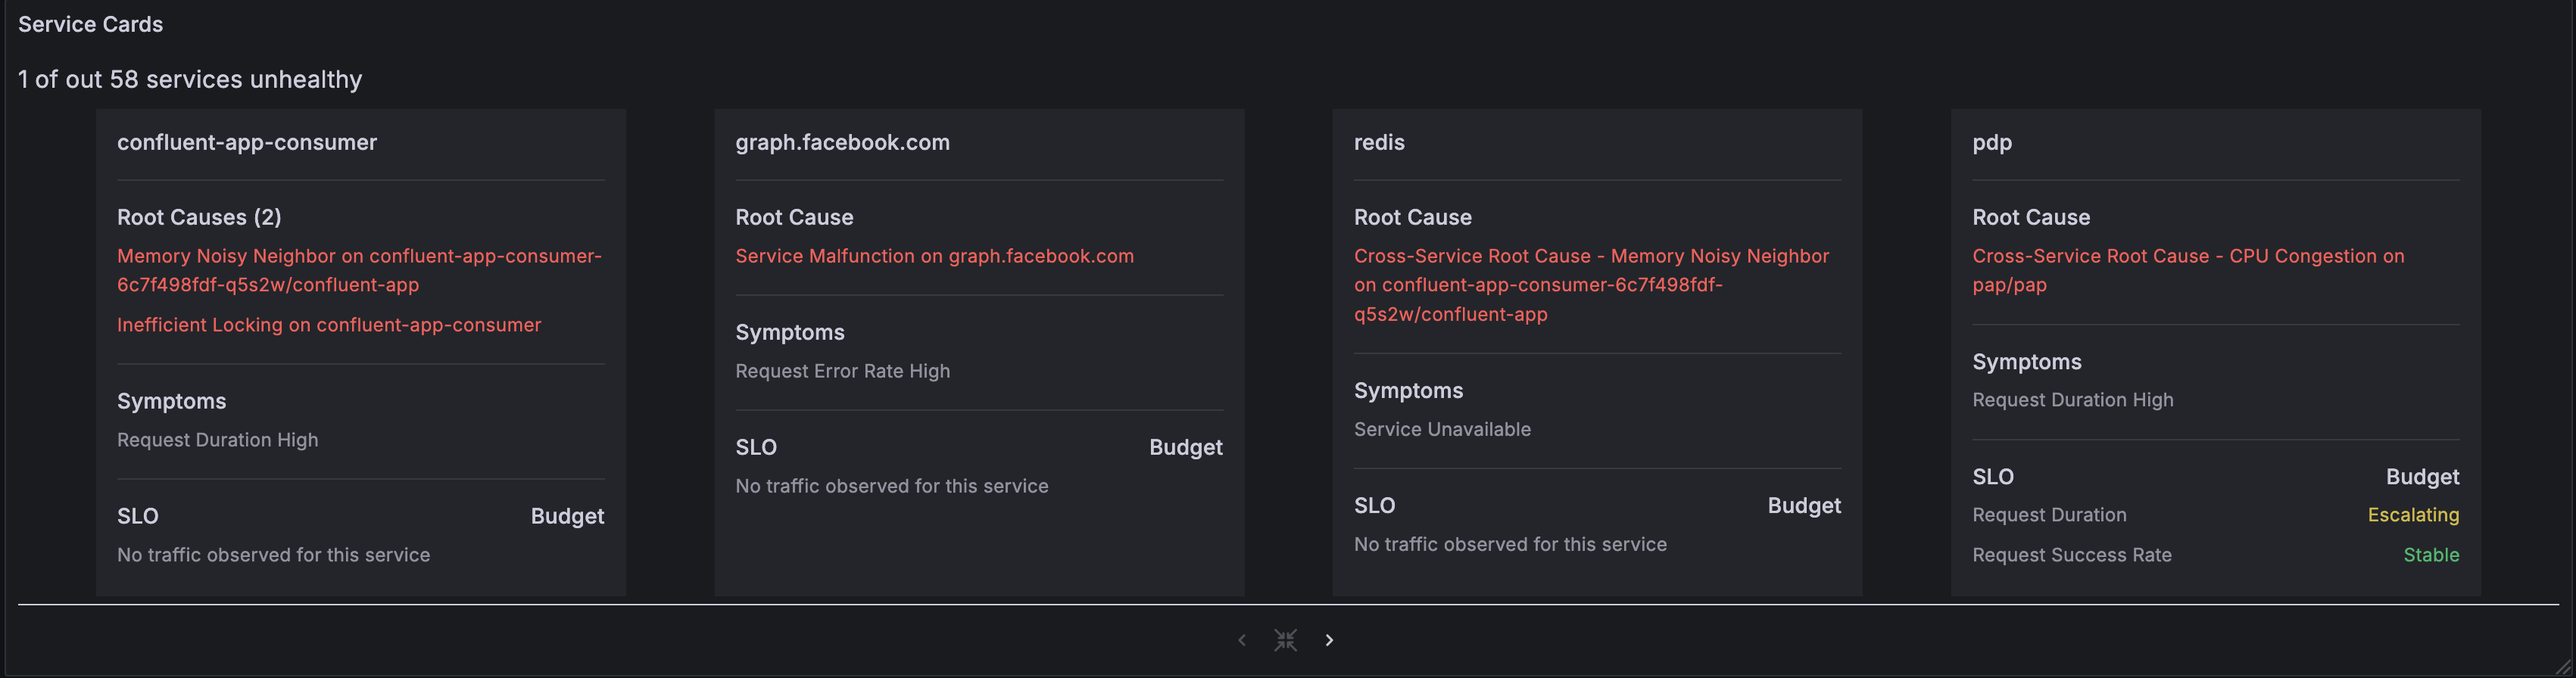Image resolution: width=2576 pixels, height=678 pixels.
Task: Click 'Request Error Rate High' symptom
Action: point(842,371)
